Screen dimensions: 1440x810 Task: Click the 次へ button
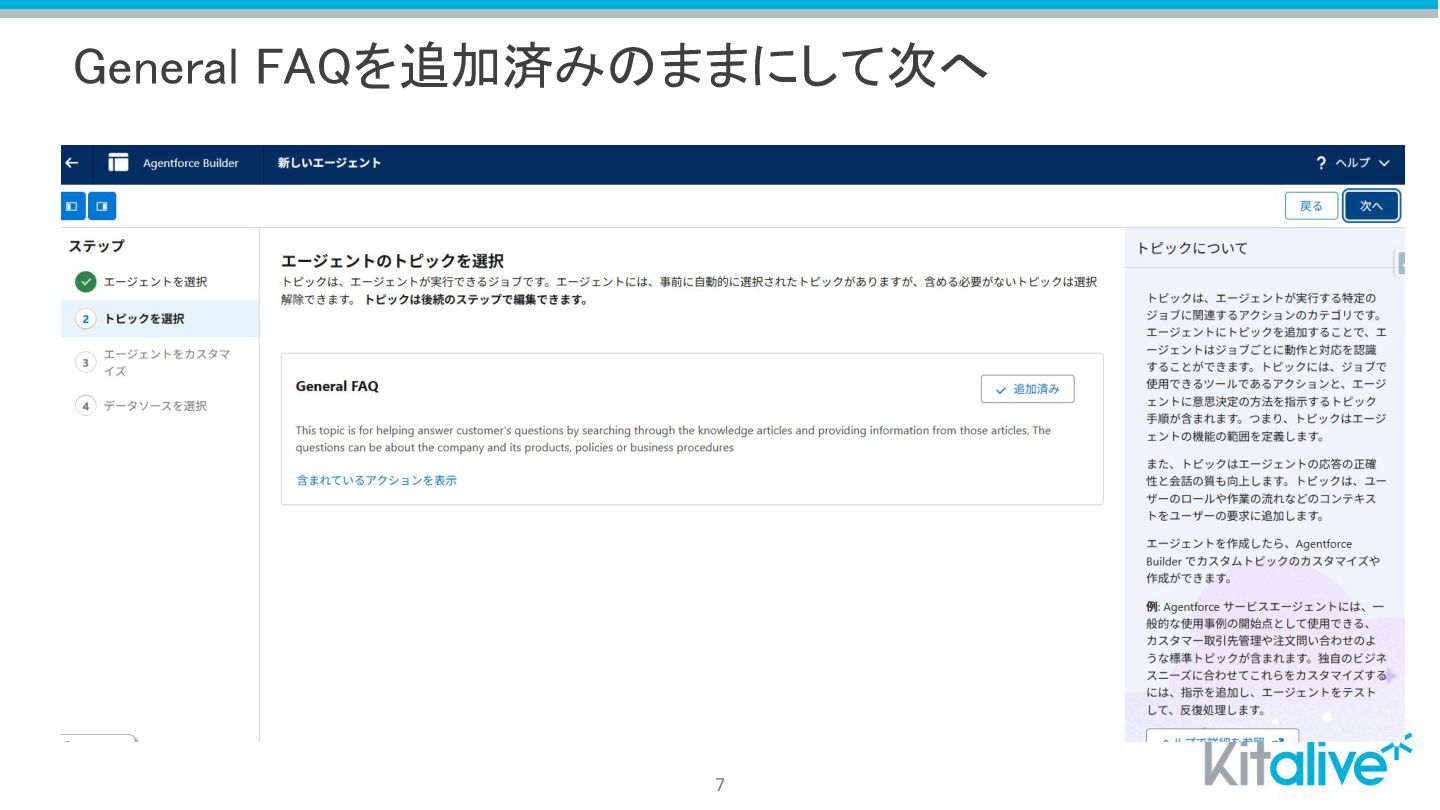(1371, 206)
